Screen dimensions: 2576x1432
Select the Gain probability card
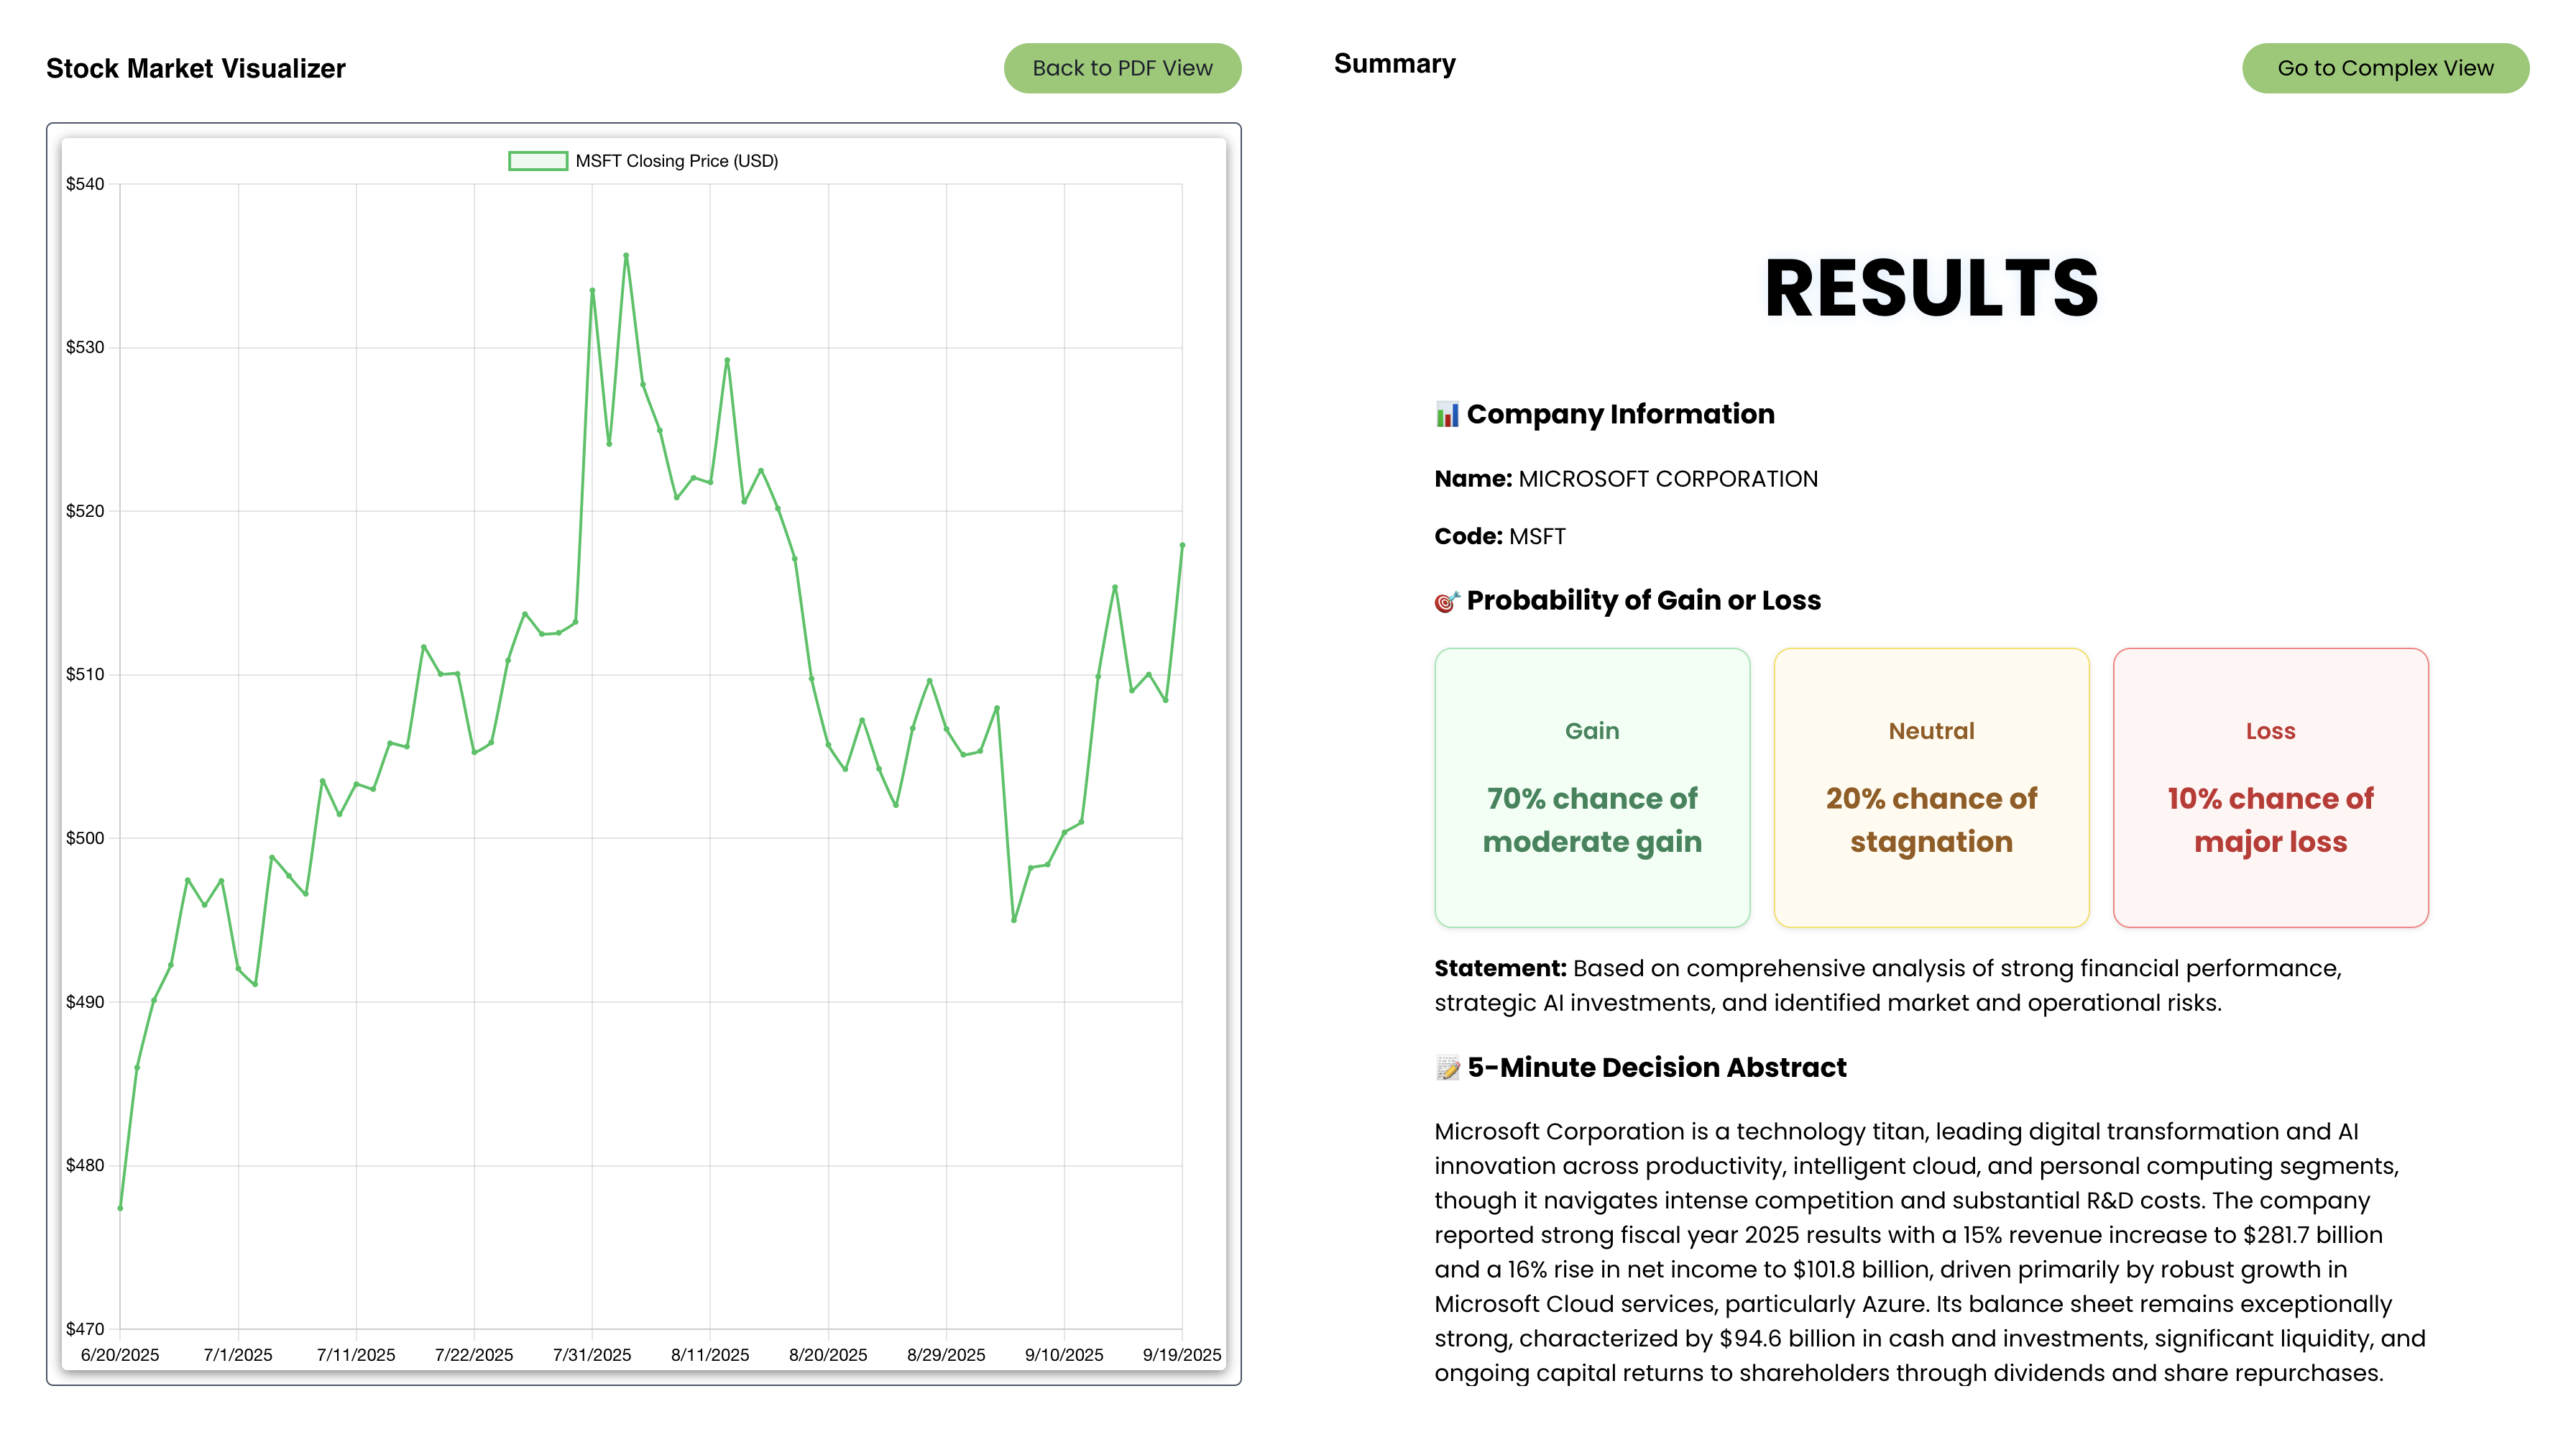coord(1592,787)
